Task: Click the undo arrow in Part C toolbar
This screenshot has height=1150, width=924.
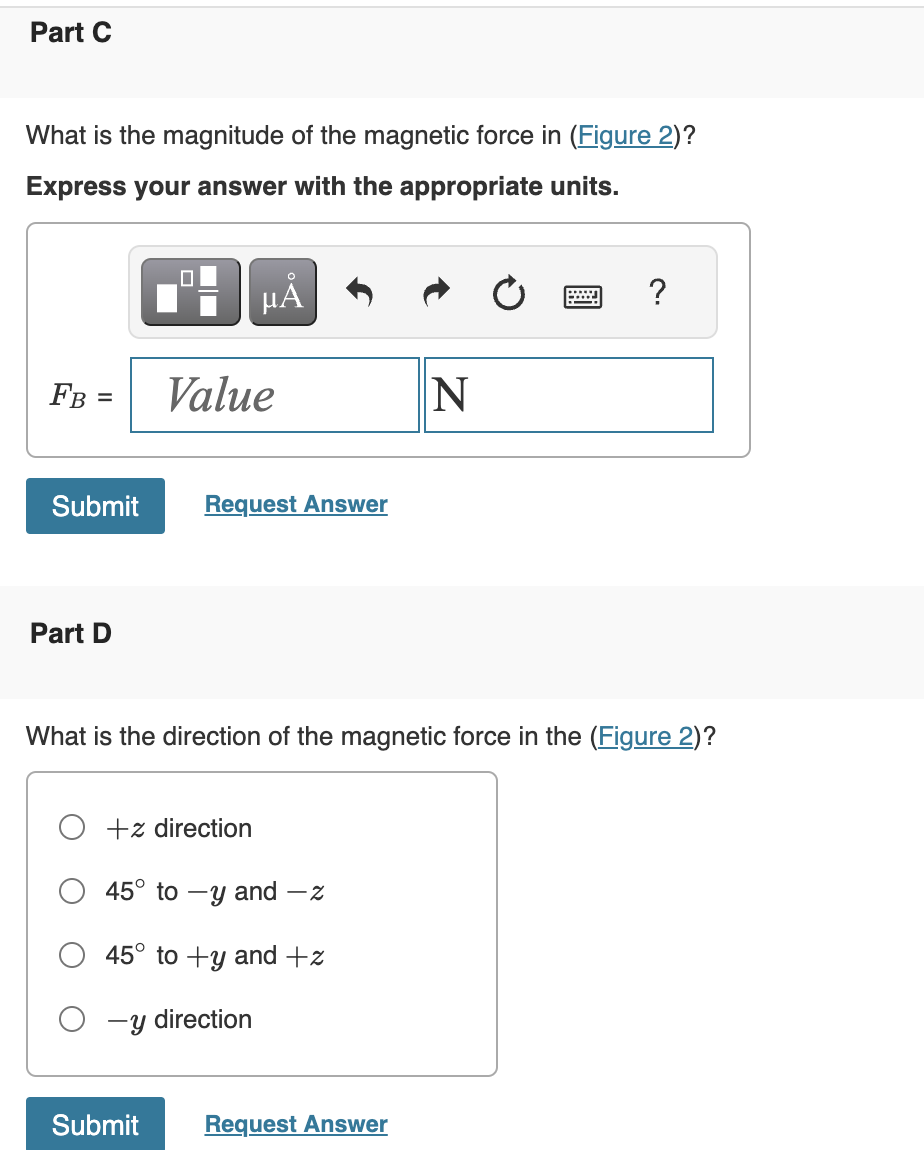Action: (360, 291)
